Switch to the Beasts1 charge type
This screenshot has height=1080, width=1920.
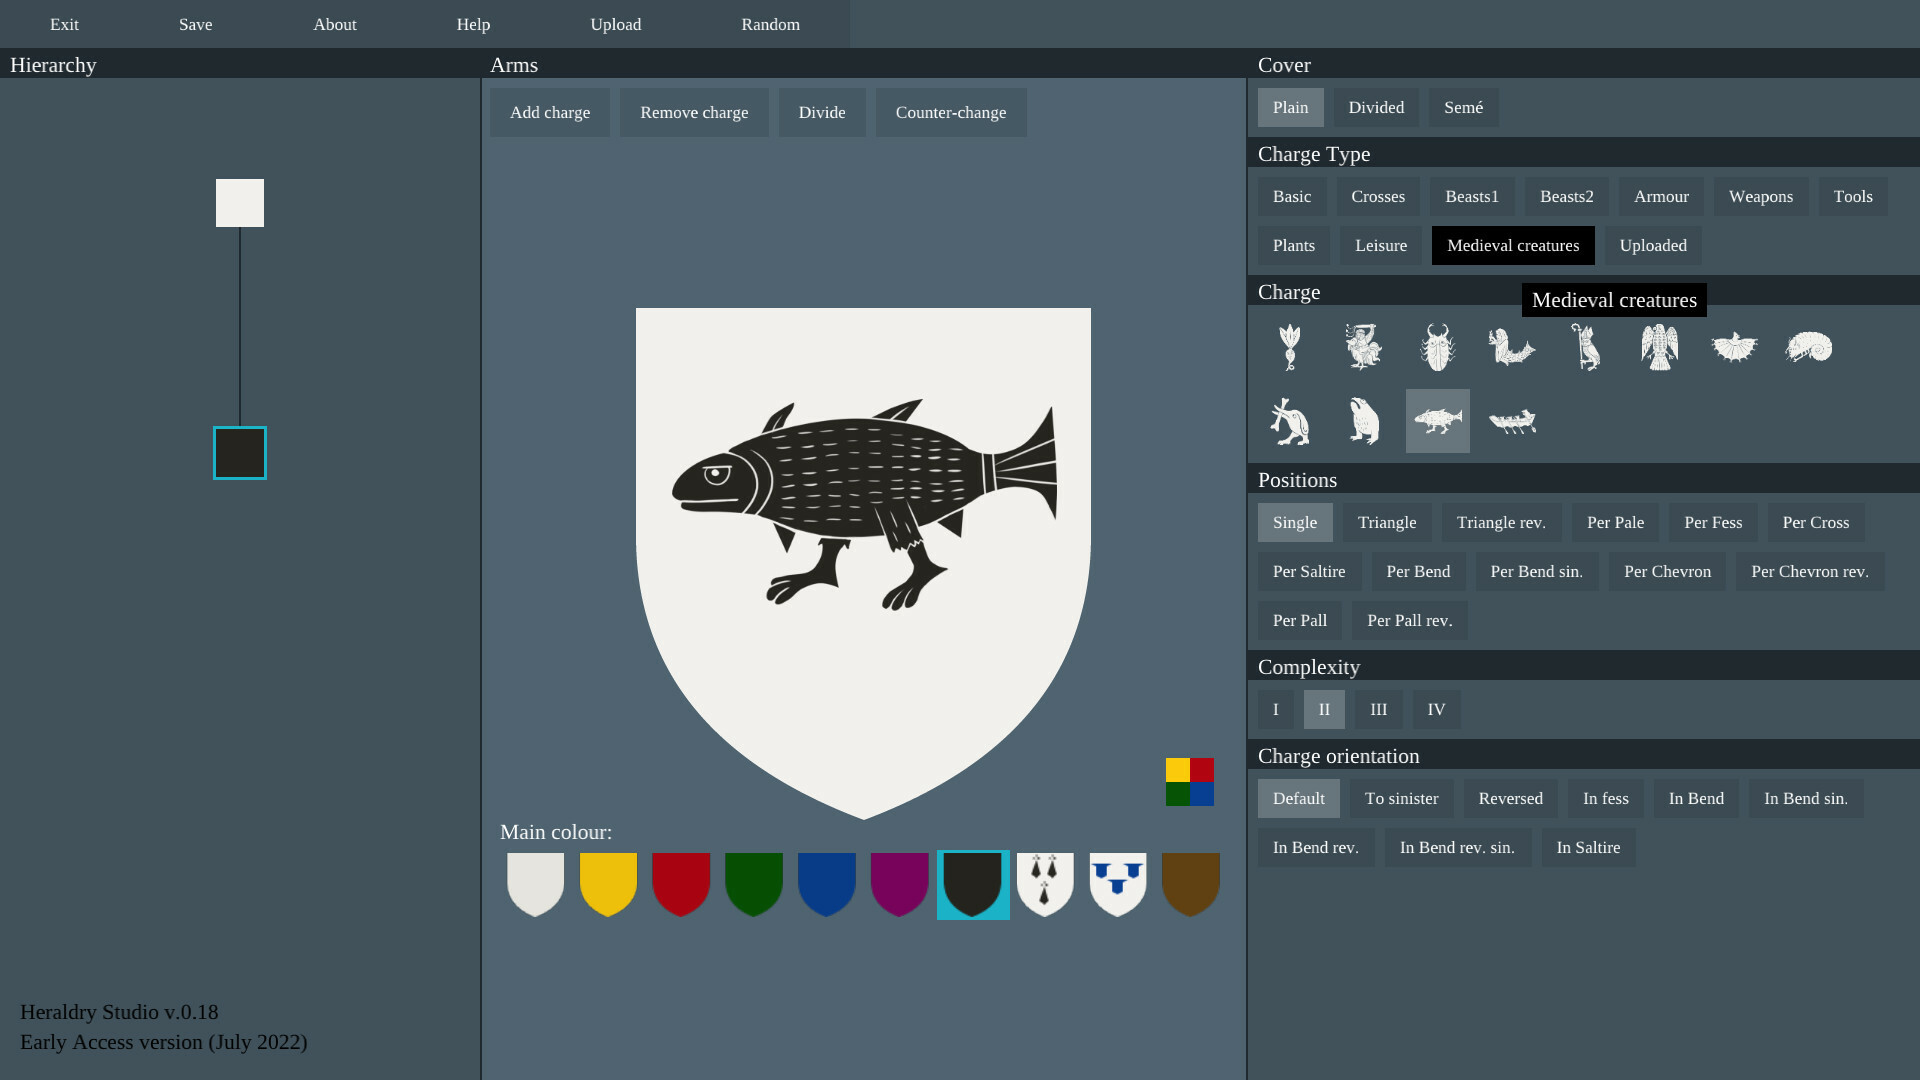pos(1471,196)
